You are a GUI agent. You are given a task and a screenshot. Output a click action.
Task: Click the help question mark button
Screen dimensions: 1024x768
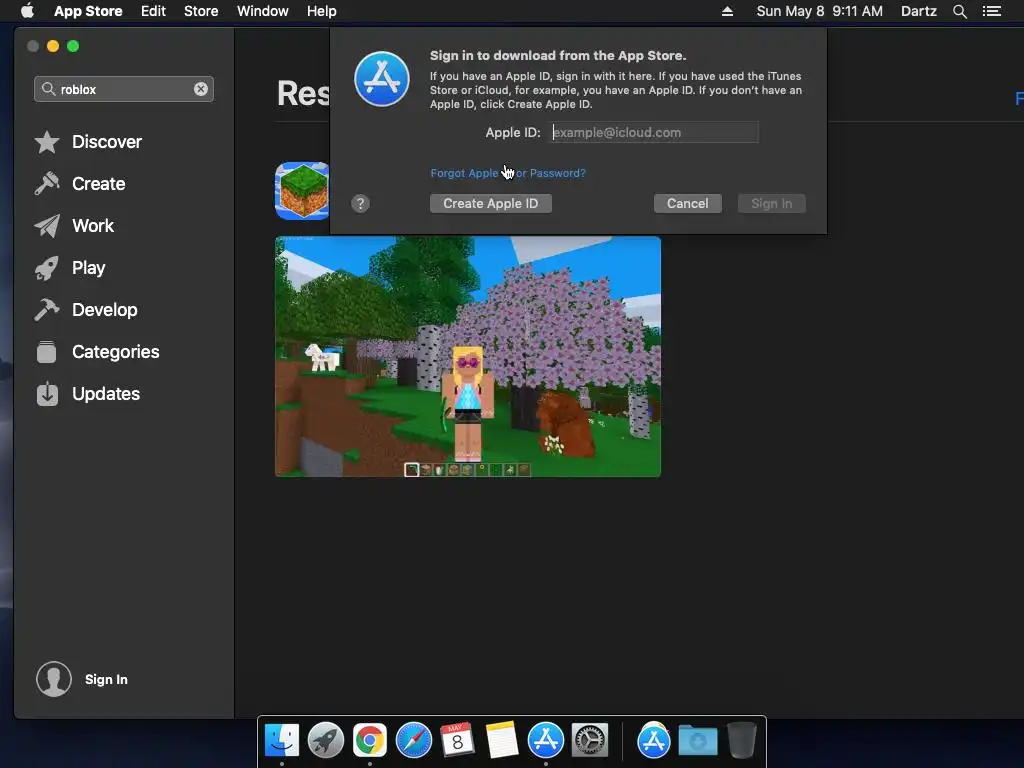point(360,204)
